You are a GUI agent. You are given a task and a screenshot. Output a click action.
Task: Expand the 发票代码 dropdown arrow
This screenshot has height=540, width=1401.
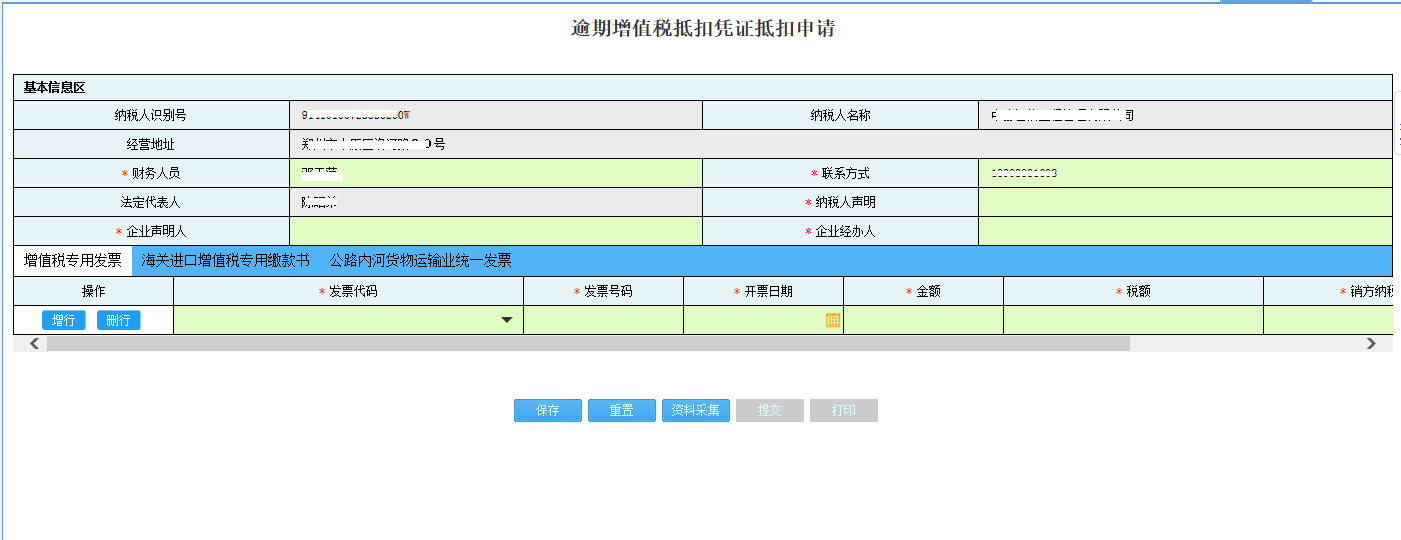pyautogui.click(x=507, y=320)
